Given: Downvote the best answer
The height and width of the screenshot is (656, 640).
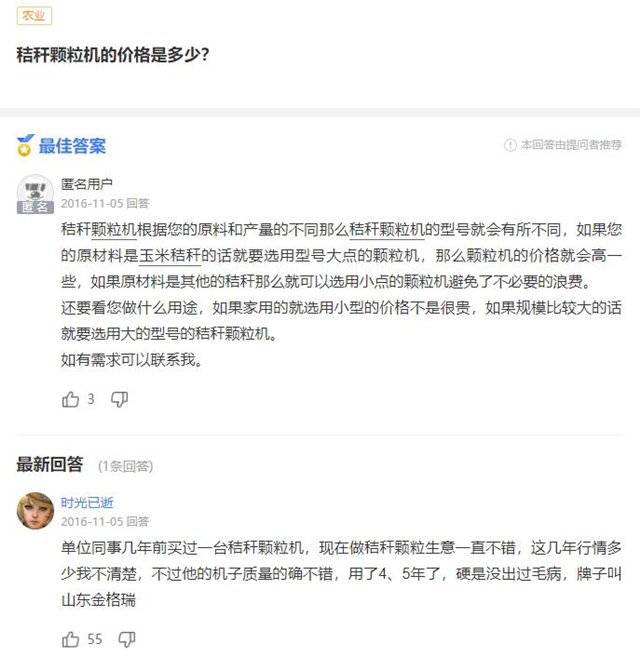Looking at the screenshot, I should coord(119,399).
